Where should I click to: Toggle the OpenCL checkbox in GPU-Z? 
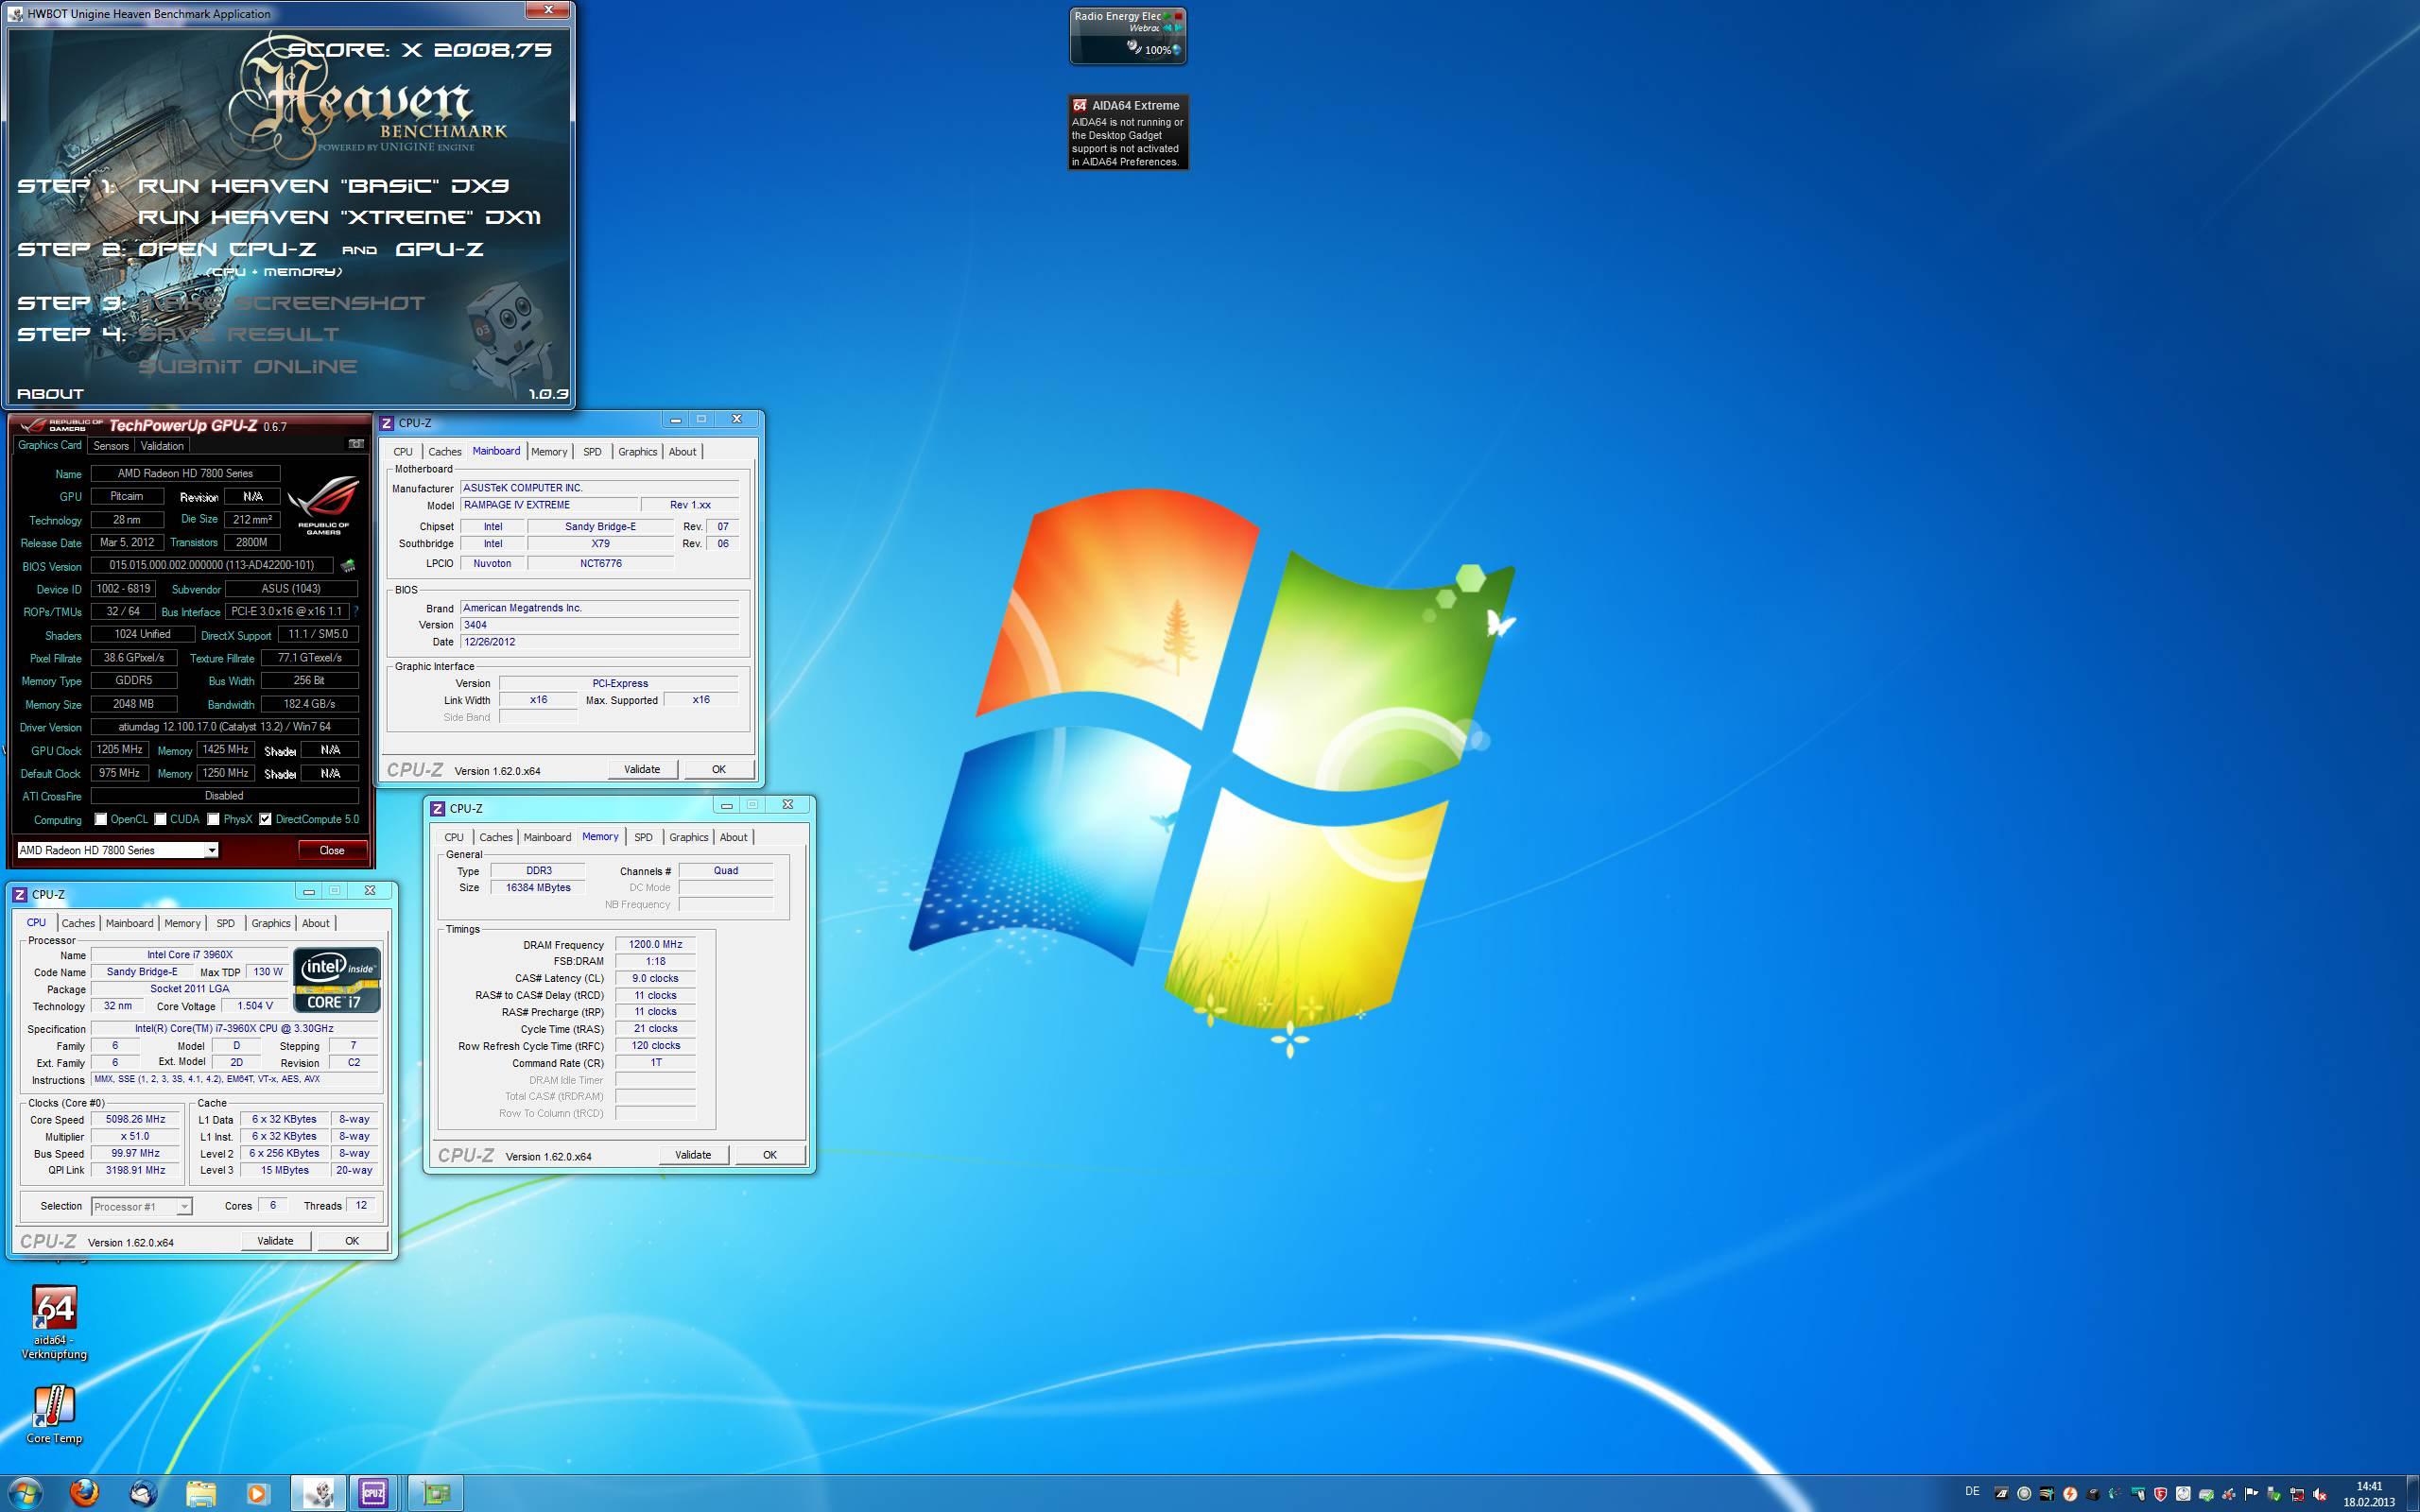(x=100, y=819)
